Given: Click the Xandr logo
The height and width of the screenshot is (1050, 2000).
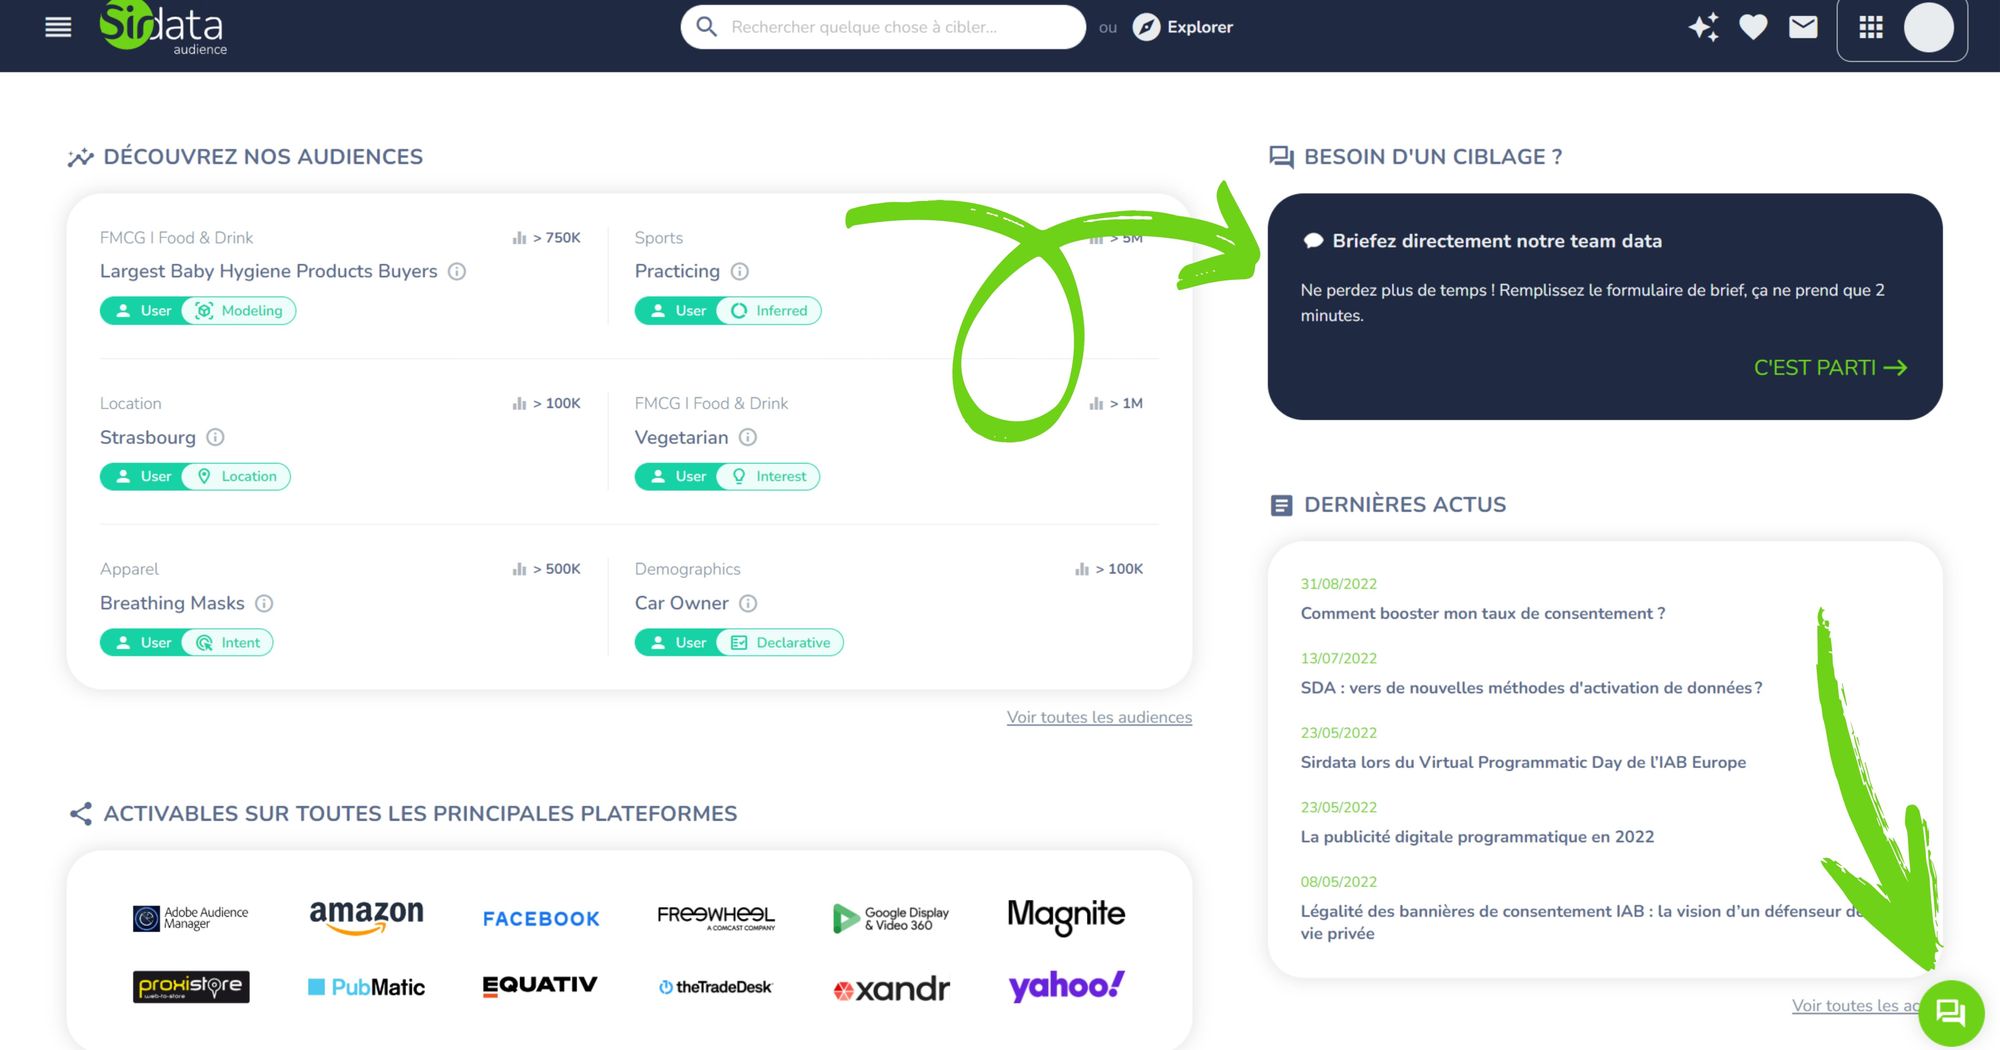Looking at the screenshot, I should click(891, 989).
